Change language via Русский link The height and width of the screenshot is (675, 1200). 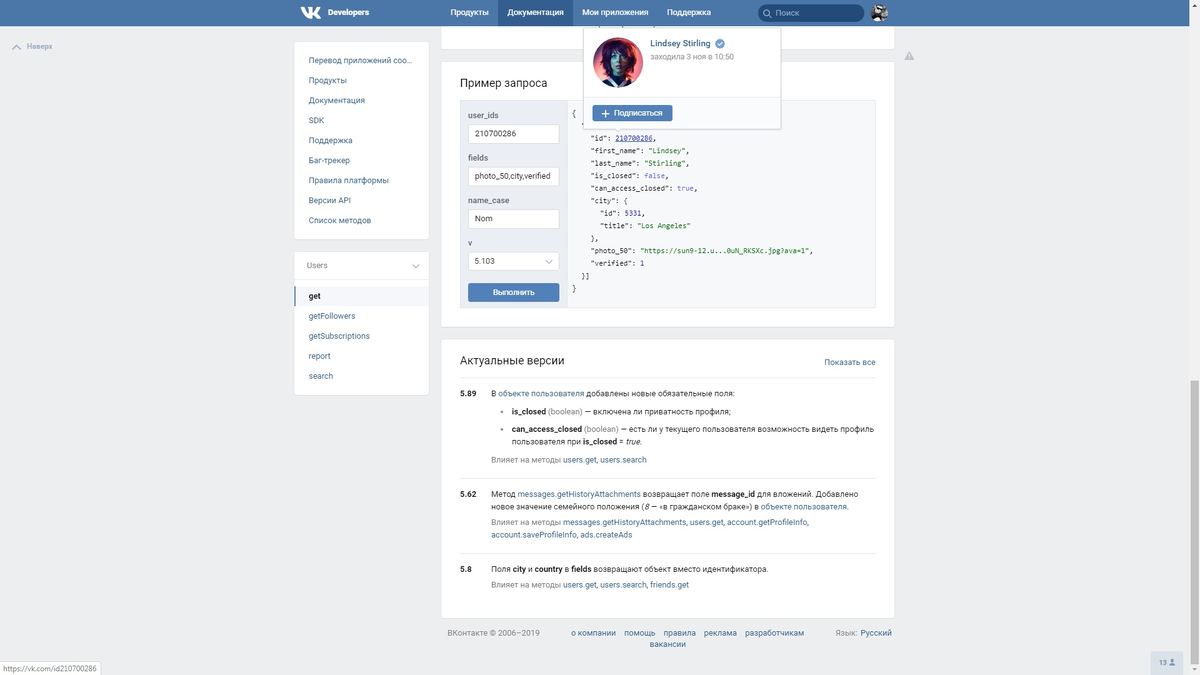pyautogui.click(x=876, y=633)
